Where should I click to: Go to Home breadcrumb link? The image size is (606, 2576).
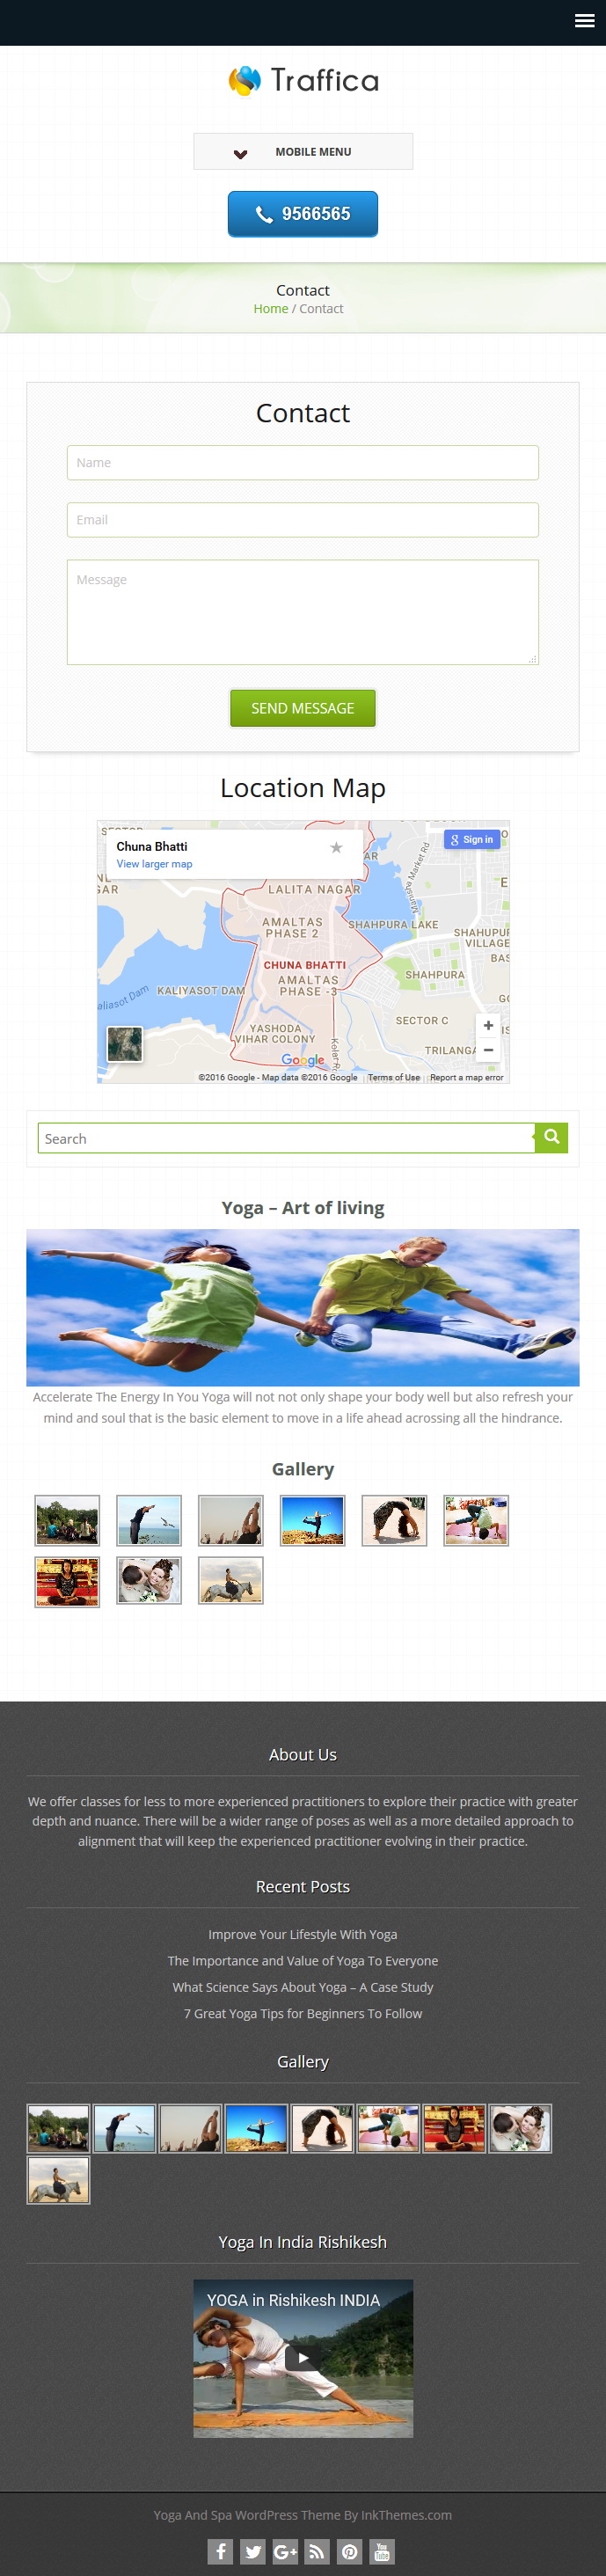click(271, 309)
